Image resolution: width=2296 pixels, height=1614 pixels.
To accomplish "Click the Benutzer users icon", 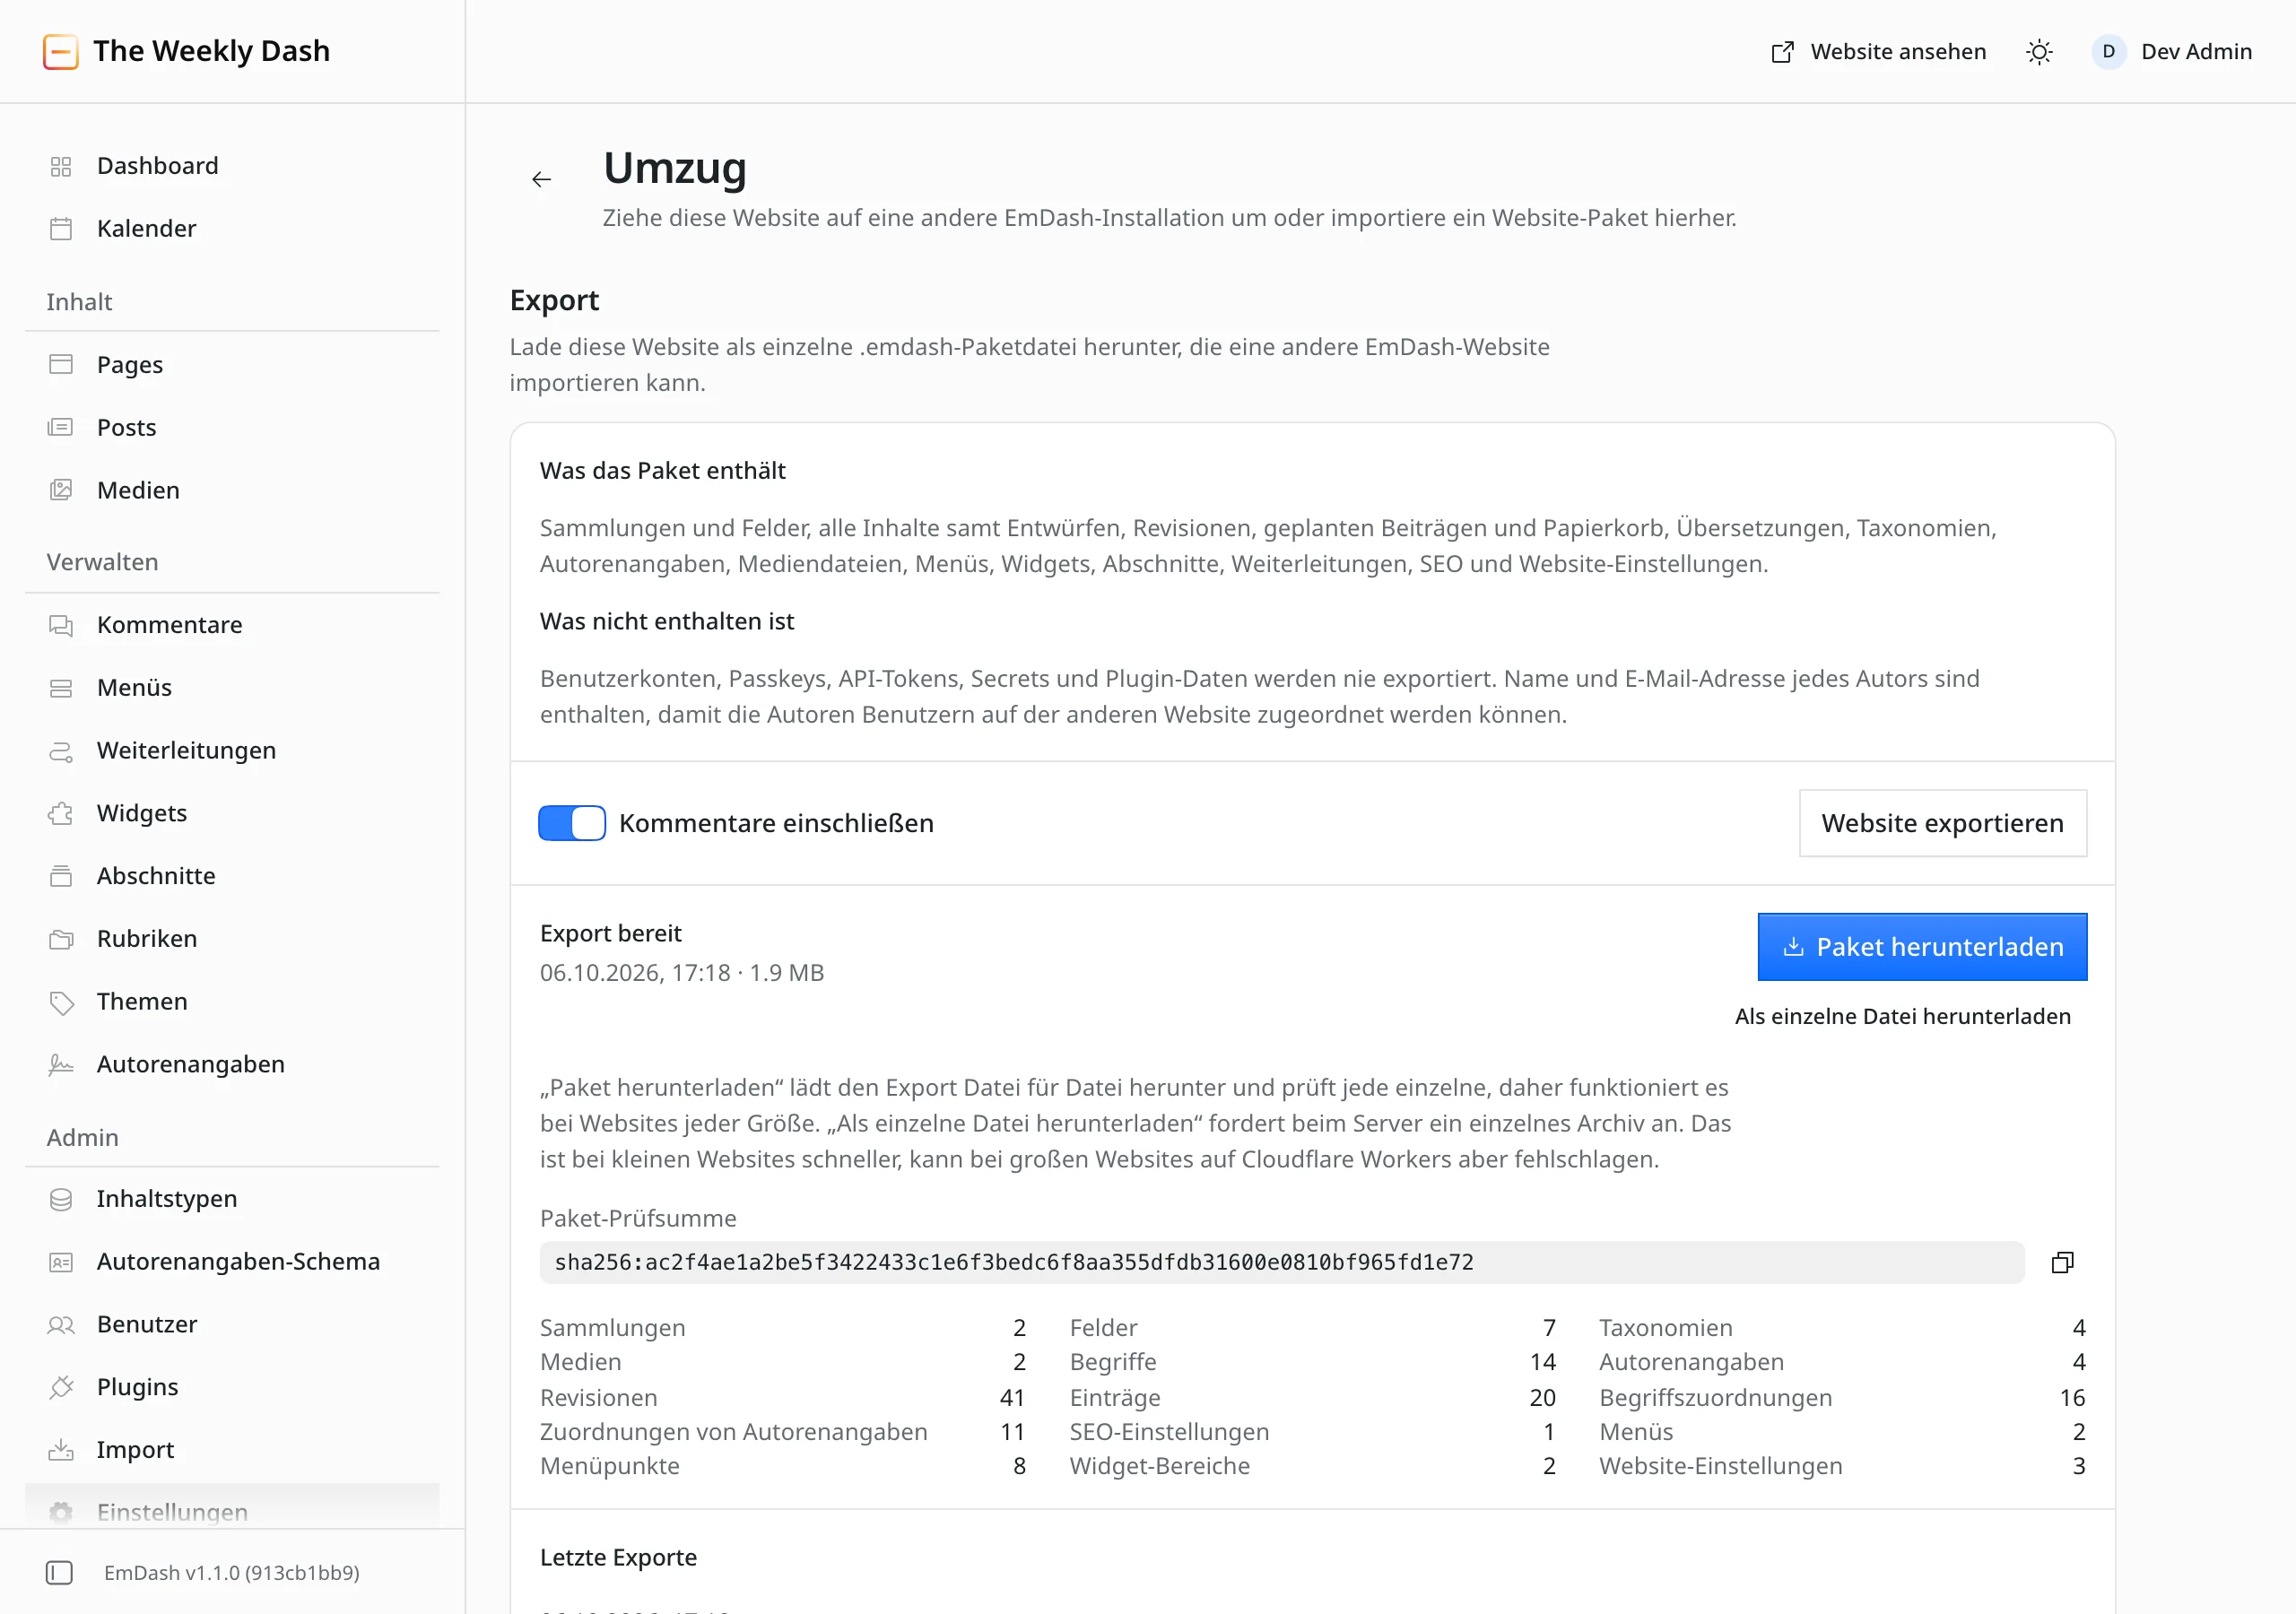I will [61, 1325].
